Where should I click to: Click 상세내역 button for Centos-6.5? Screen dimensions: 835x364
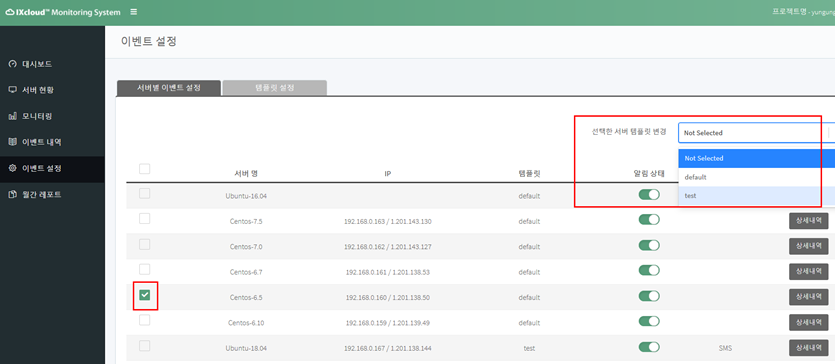[x=808, y=296]
